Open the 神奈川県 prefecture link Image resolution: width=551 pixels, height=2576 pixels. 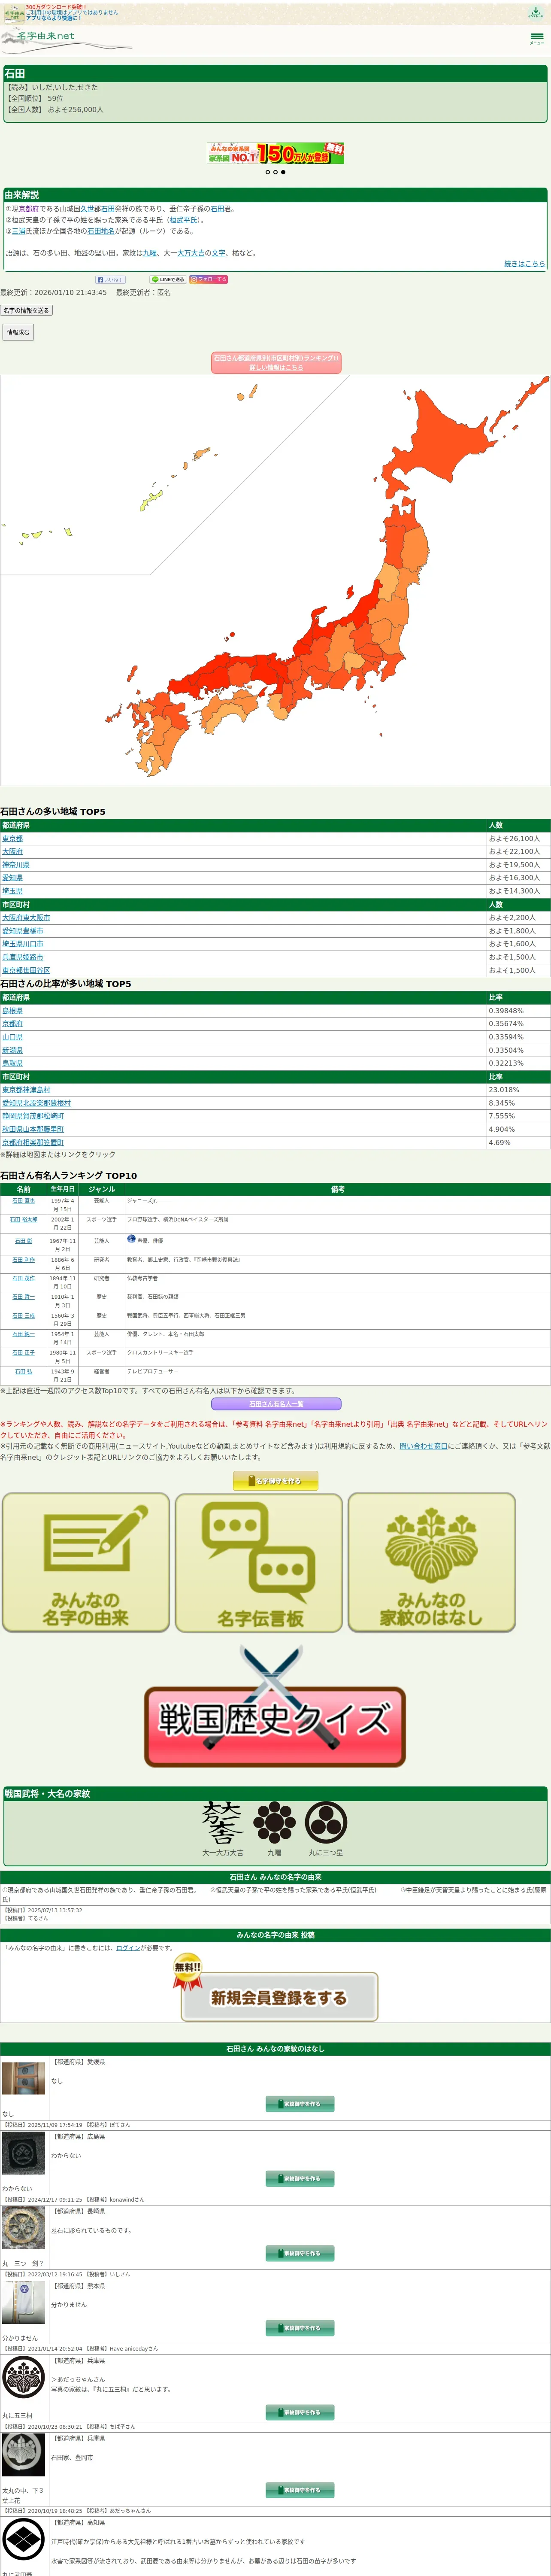click(x=16, y=865)
